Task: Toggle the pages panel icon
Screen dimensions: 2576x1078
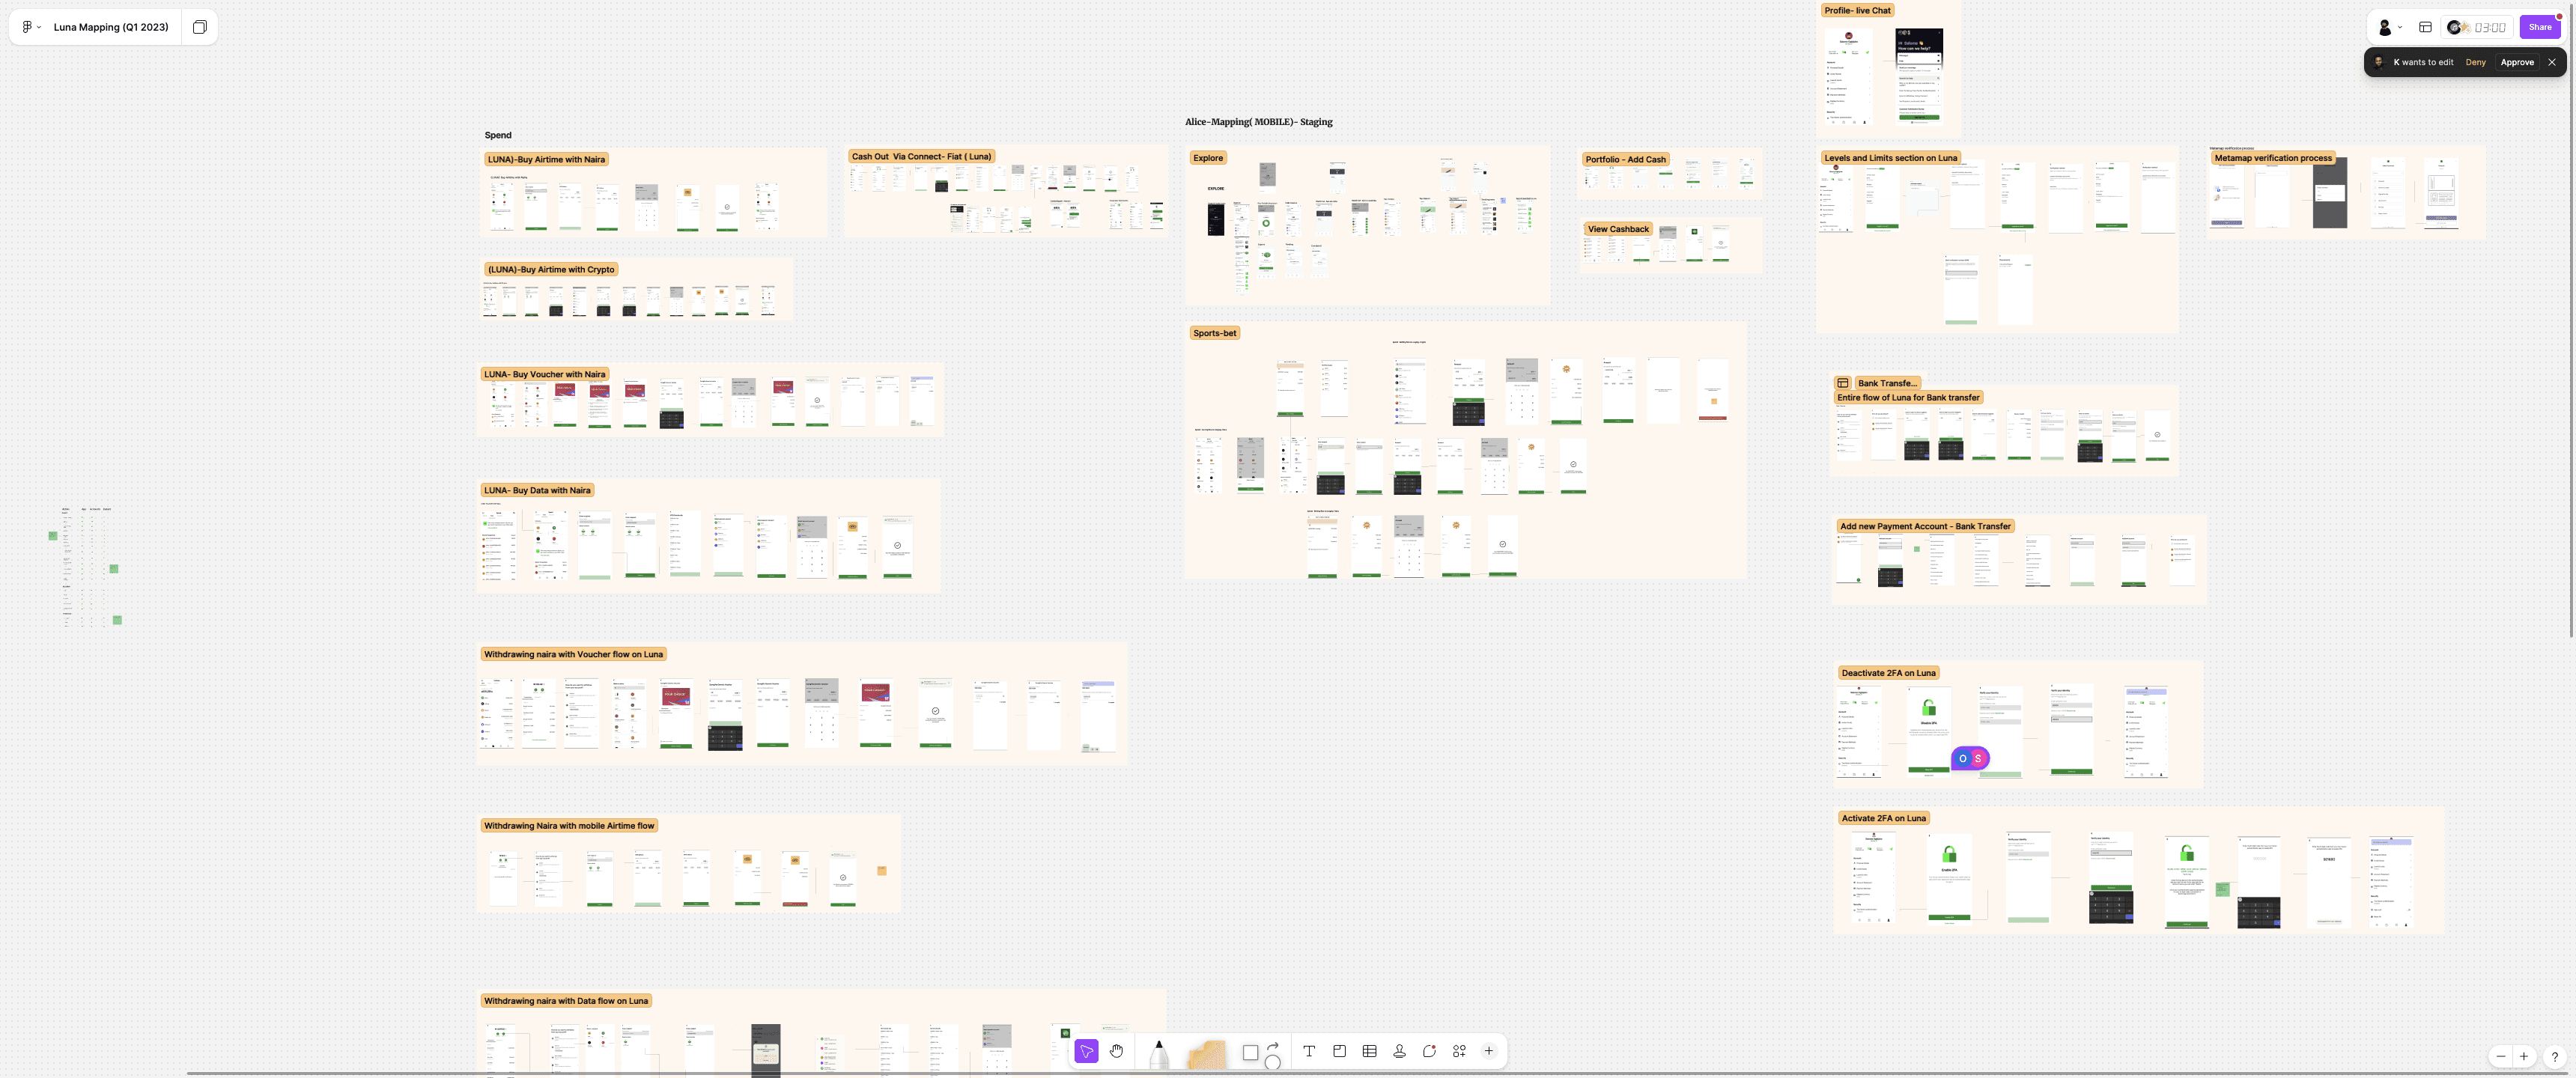Action: pyautogui.click(x=200, y=27)
